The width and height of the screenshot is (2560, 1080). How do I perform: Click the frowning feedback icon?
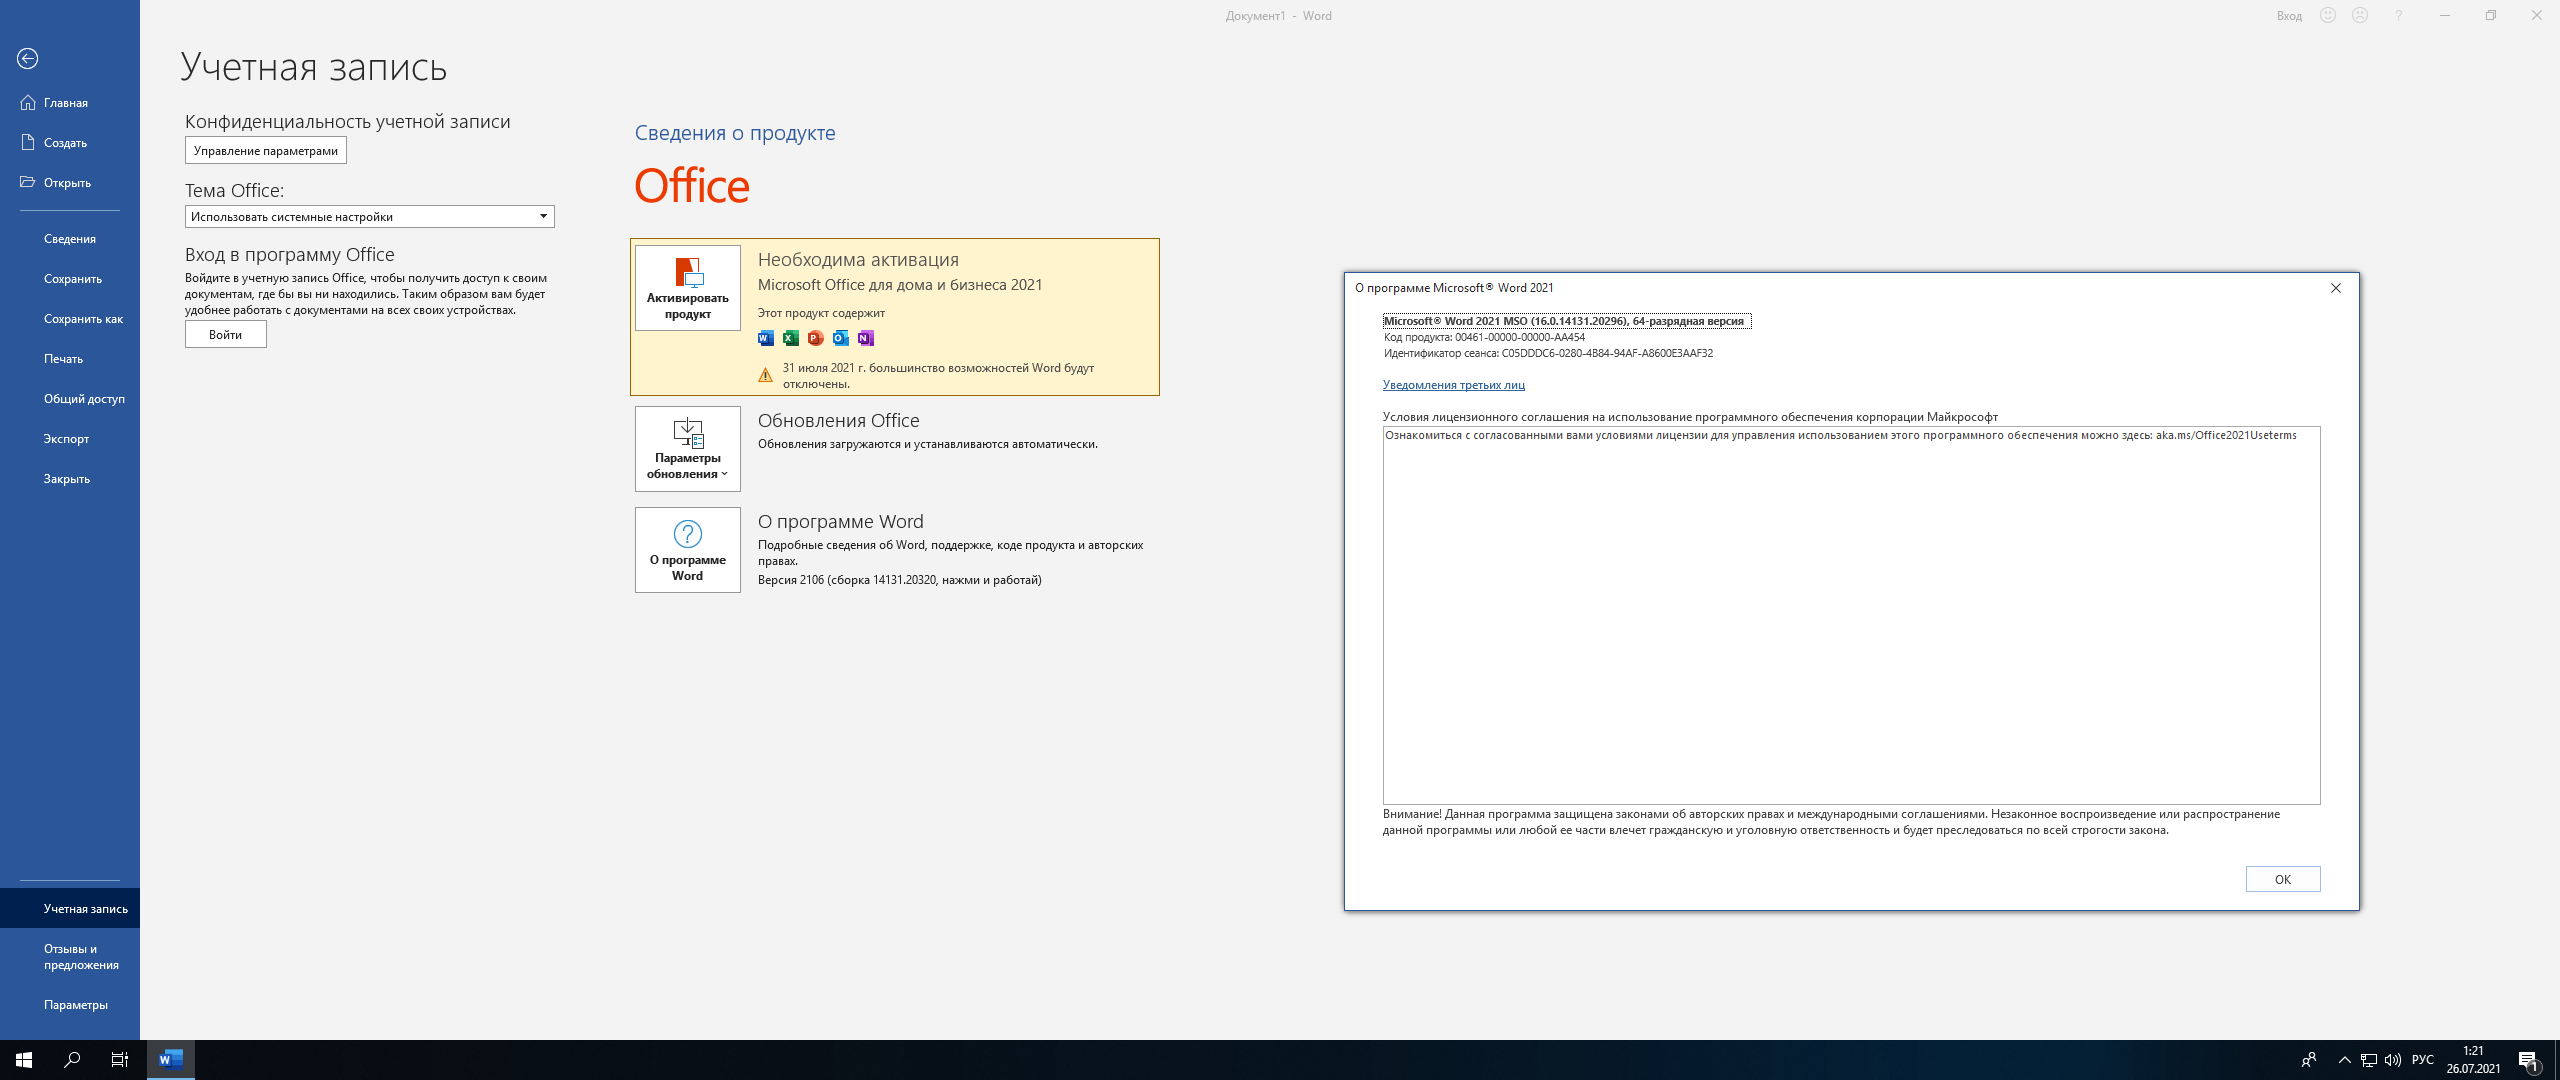click(x=2360, y=15)
